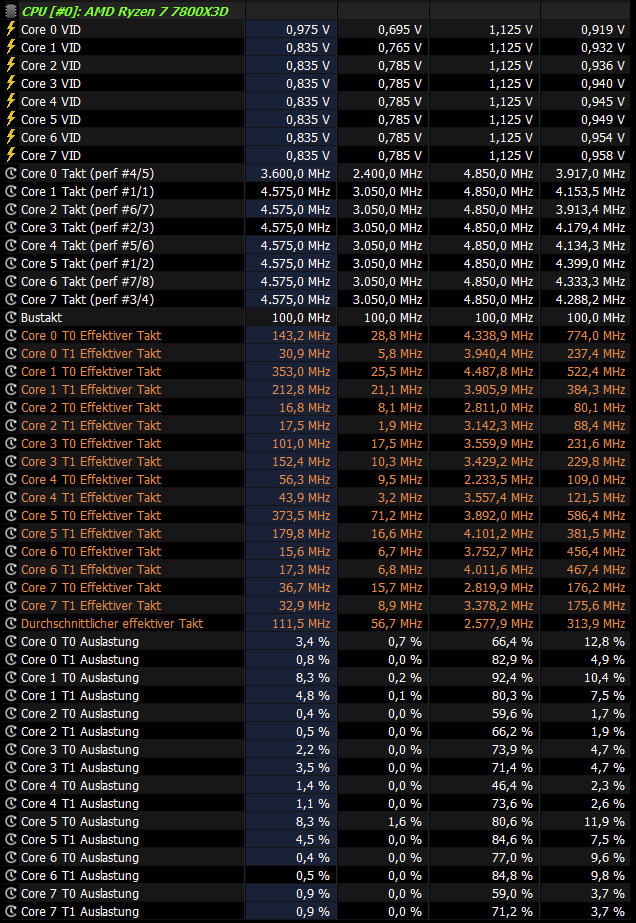Click Core 0 VID minimum value 0,695 V
Screen dimensions: 636x923
[x=400, y=29]
